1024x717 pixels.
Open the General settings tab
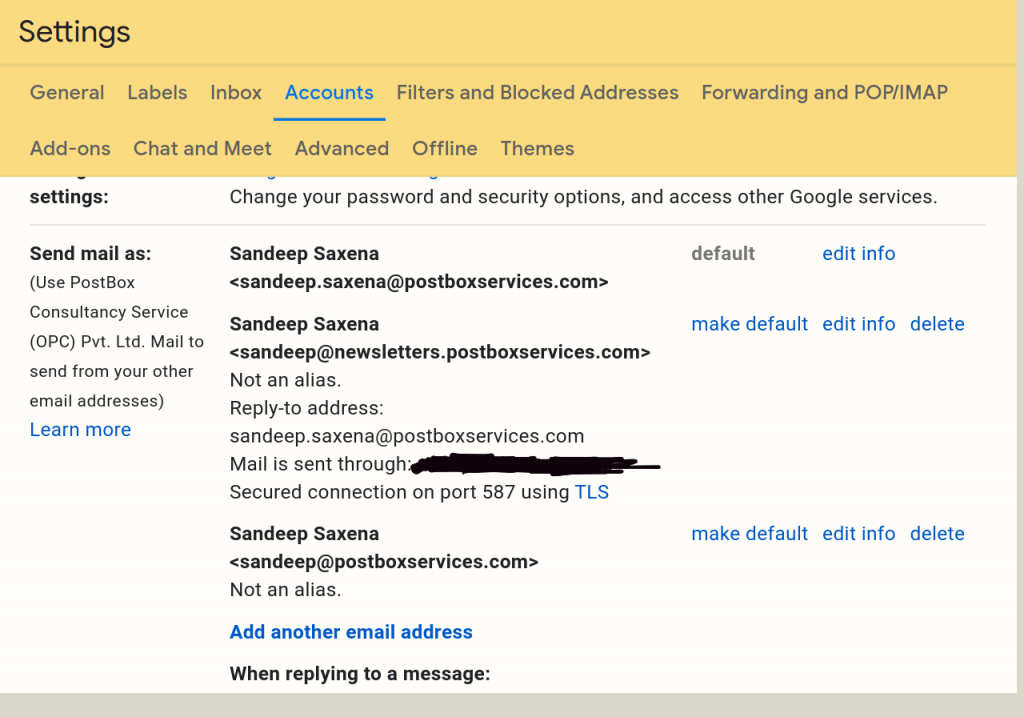(67, 93)
